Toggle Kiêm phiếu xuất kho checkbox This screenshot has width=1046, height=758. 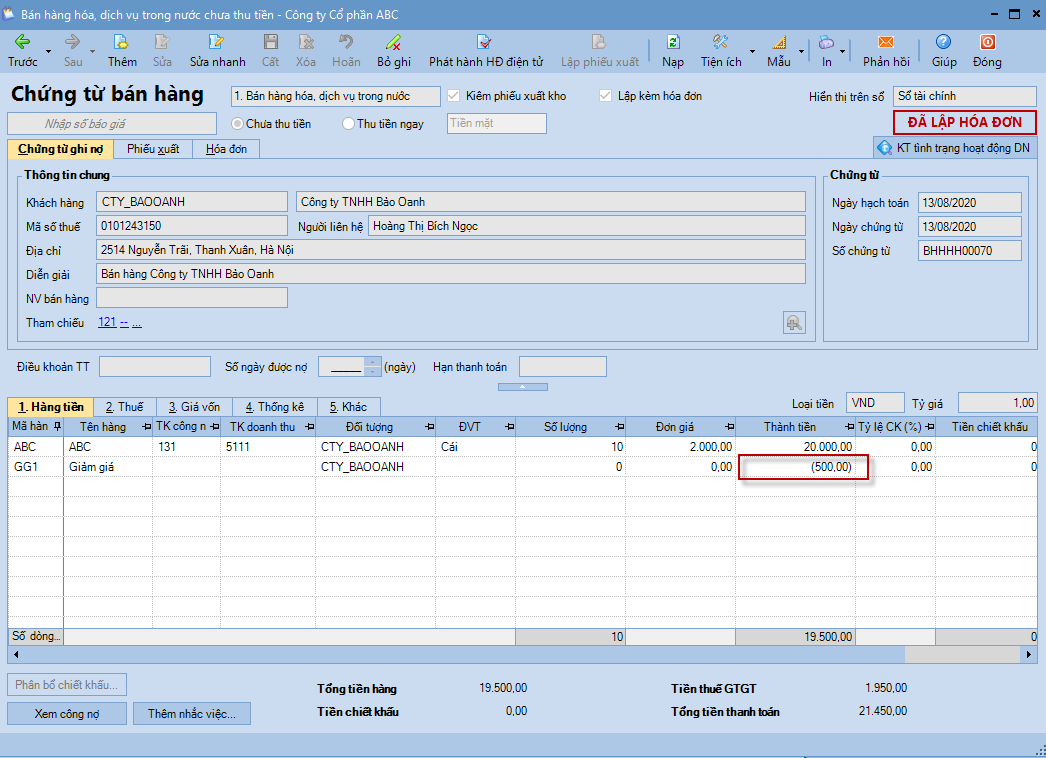click(x=454, y=96)
